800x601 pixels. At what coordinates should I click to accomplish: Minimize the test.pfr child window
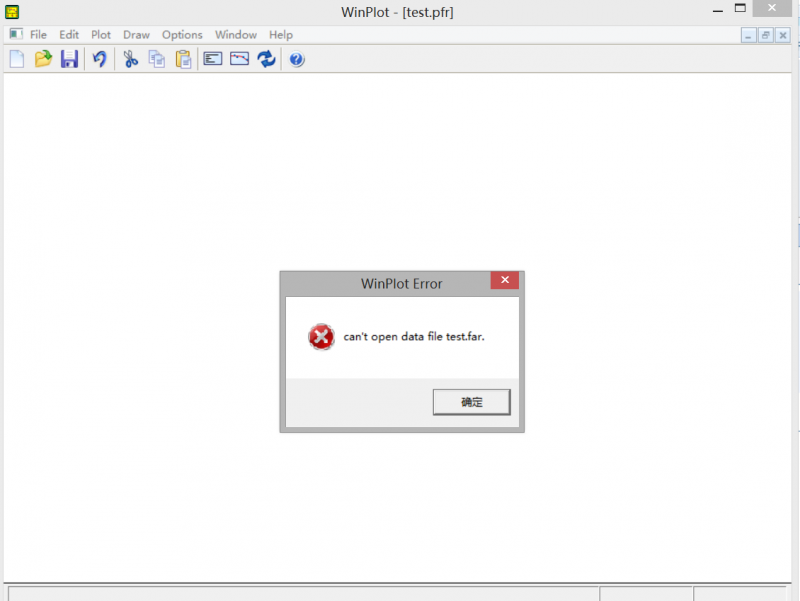pyautogui.click(x=748, y=35)
